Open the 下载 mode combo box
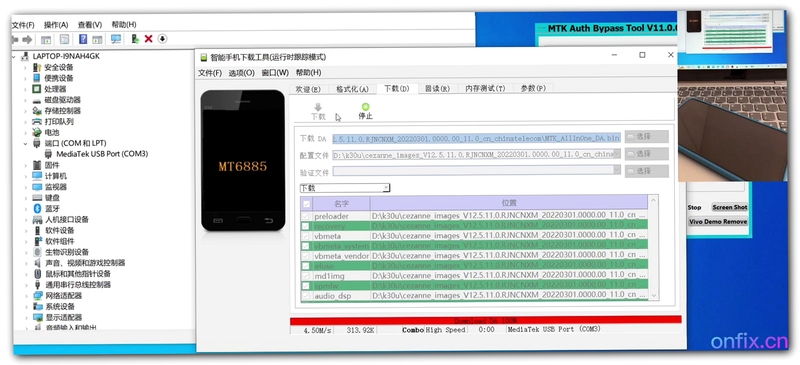This screenshot has width=800, height=365. click(345, 188)
